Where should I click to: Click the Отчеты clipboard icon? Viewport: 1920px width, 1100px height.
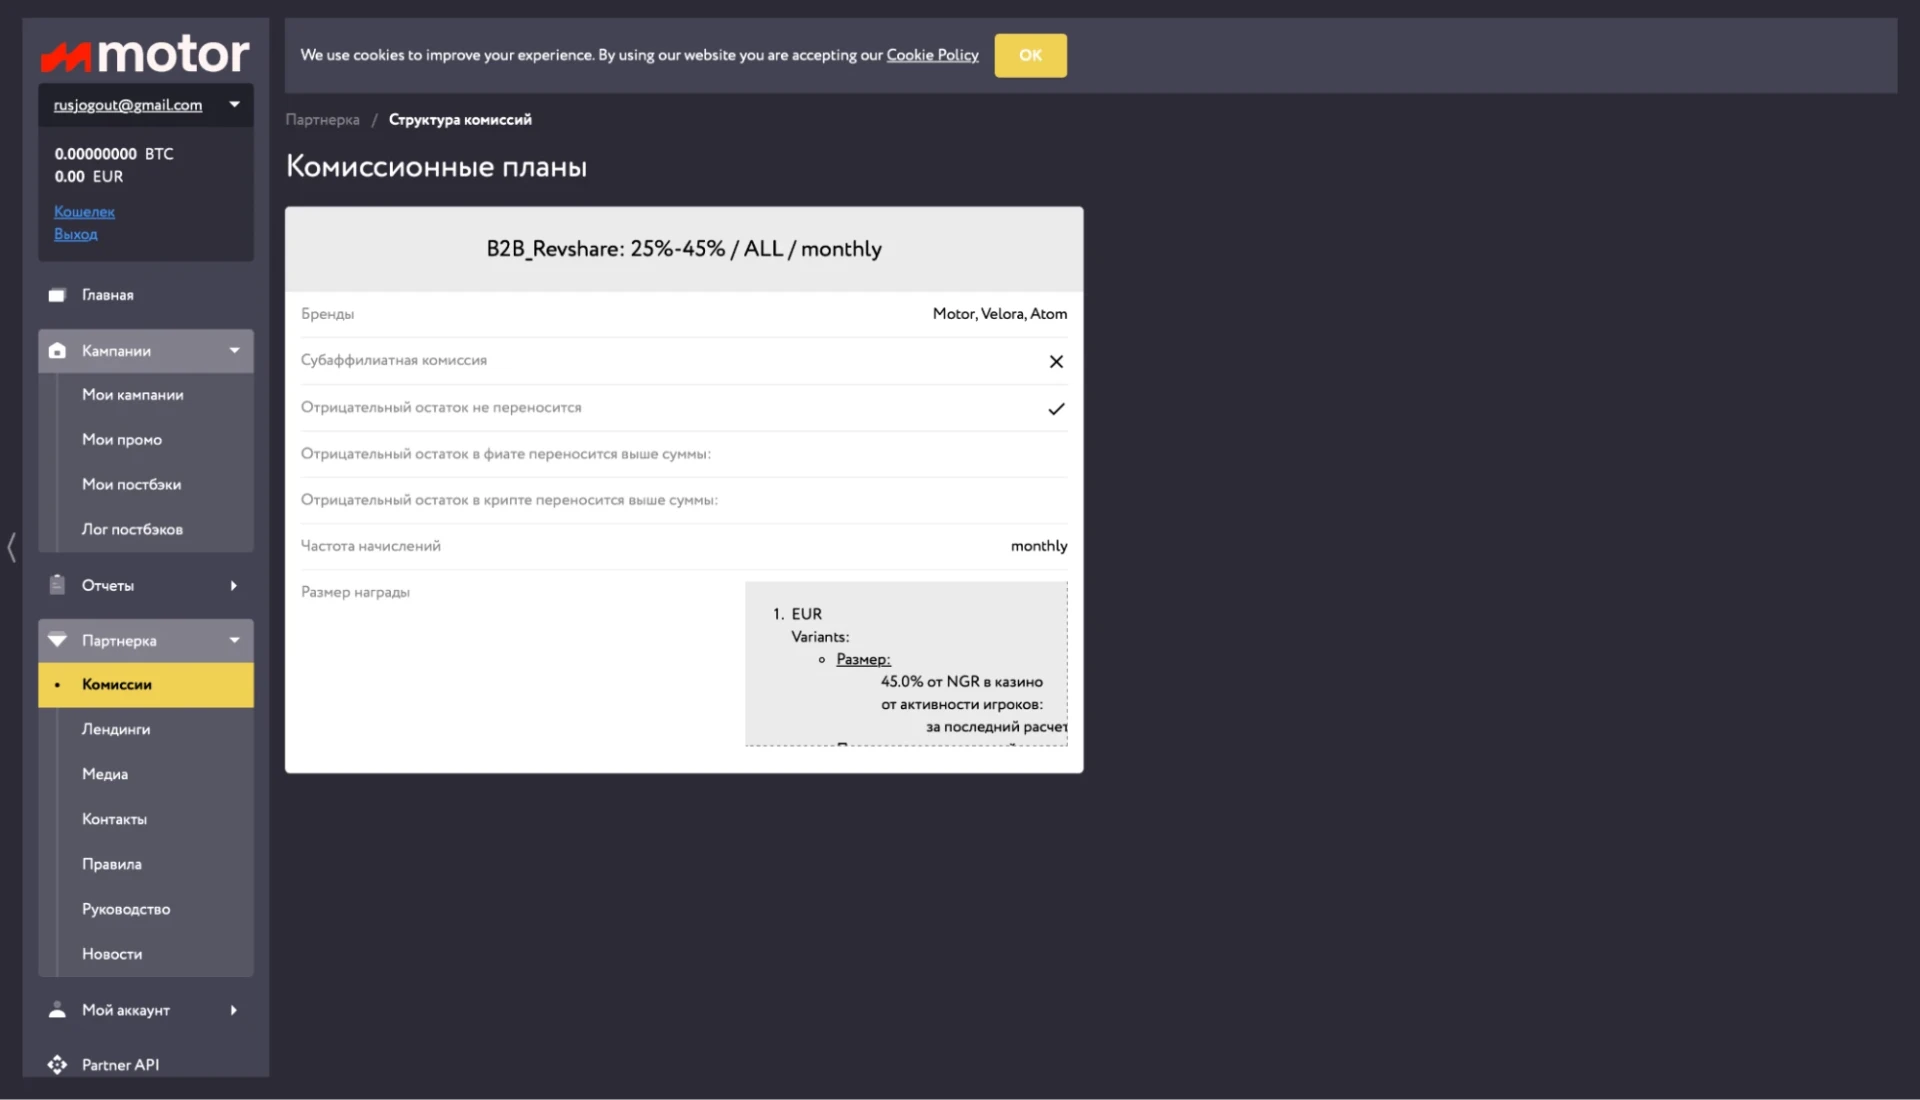coord(57,585)
